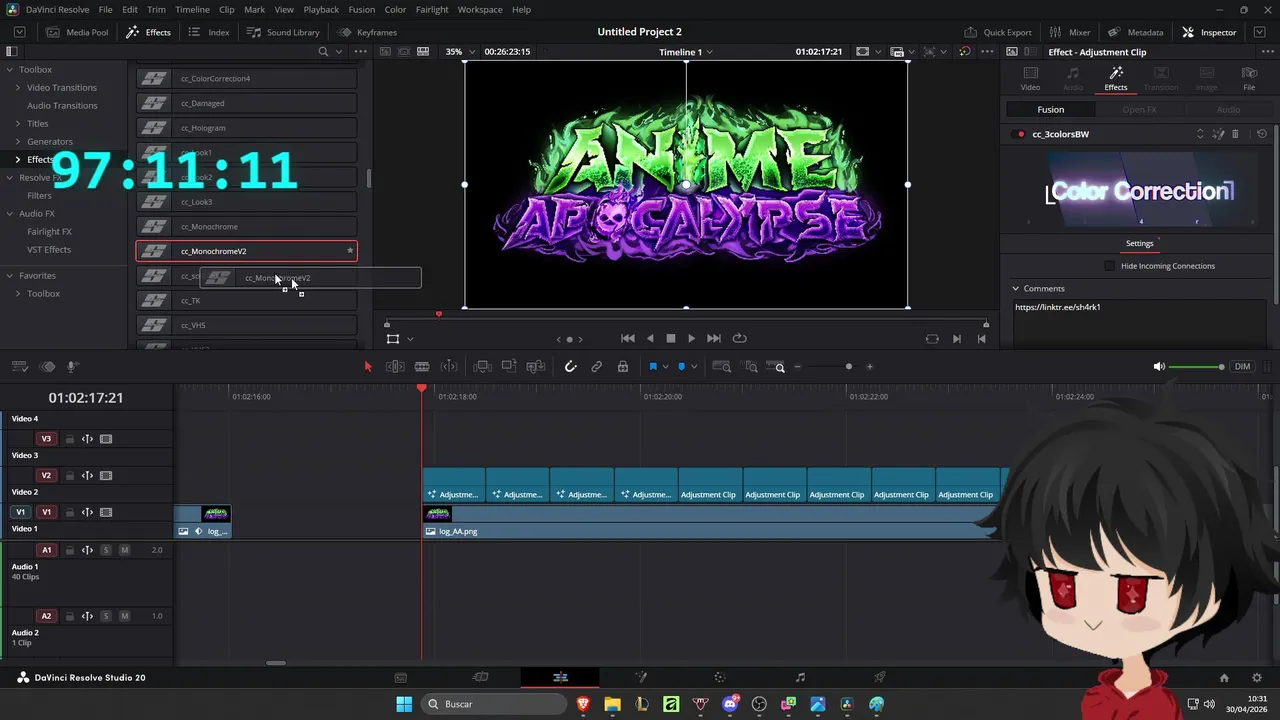Switch to the Inspector File tab
Viewport: 1280px width, 720px height.
pos(1249,78)
